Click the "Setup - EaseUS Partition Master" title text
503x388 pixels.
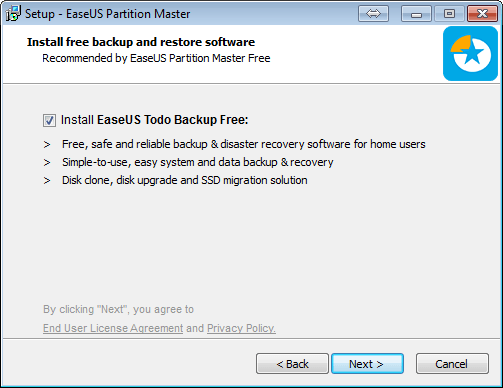[x=108, y=14]
